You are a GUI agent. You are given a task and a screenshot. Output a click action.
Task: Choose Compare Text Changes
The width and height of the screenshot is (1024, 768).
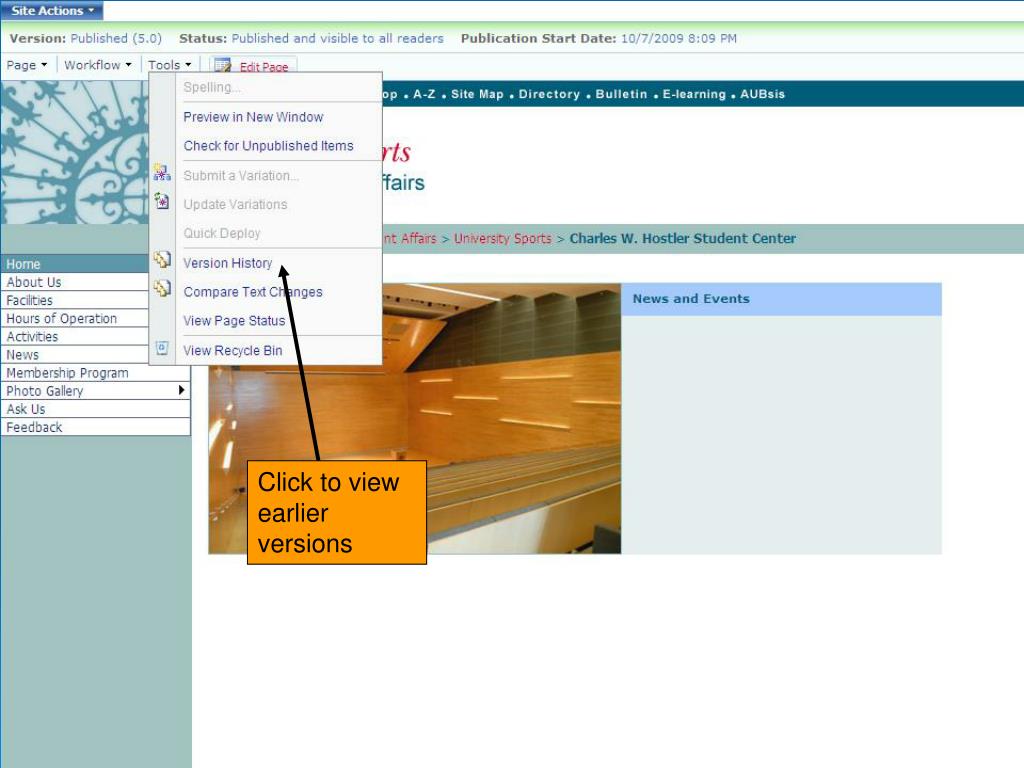pos(253,292)
